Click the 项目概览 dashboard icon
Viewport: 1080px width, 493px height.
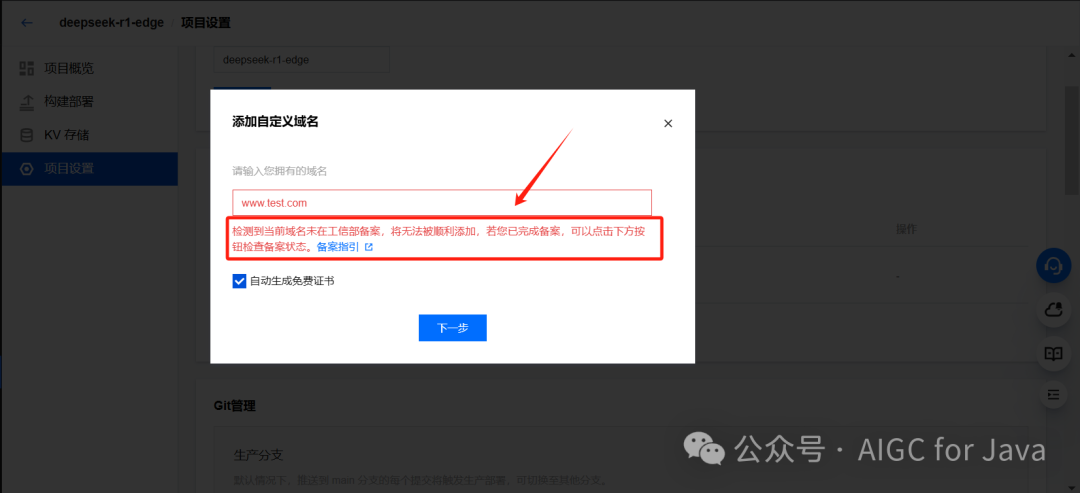27,68
